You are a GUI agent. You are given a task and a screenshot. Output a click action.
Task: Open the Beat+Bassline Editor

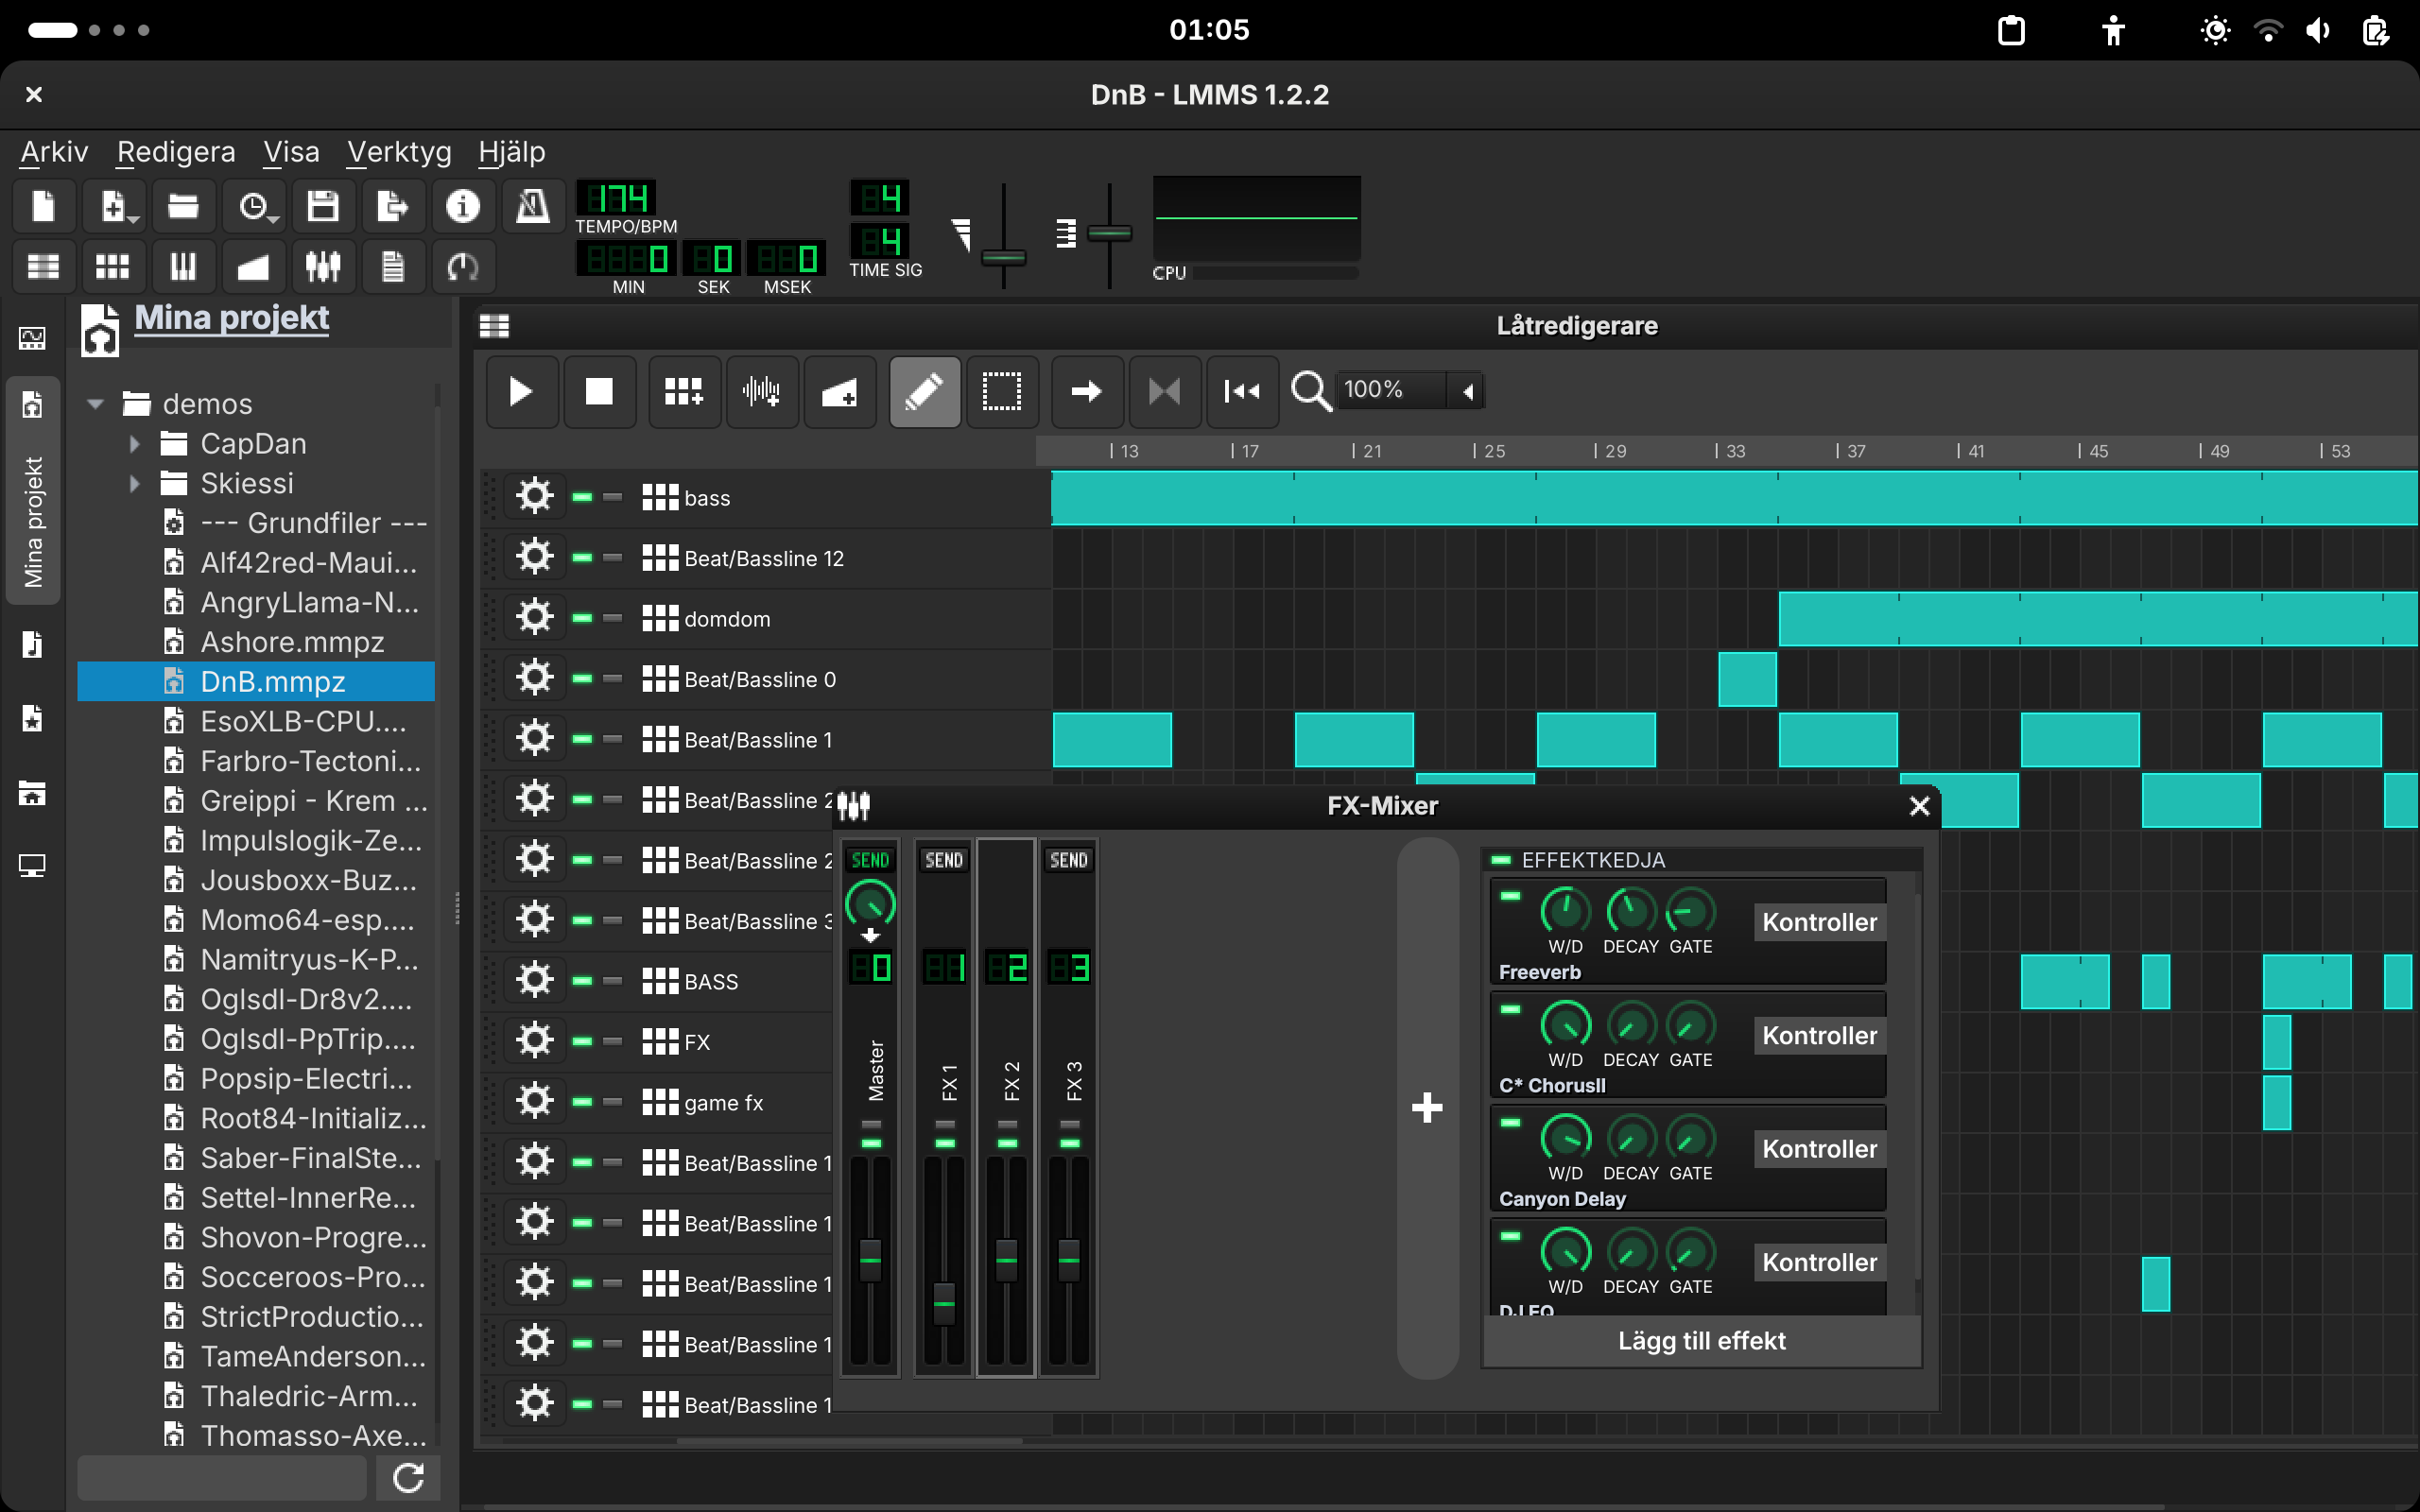click(x=113, y=267)
